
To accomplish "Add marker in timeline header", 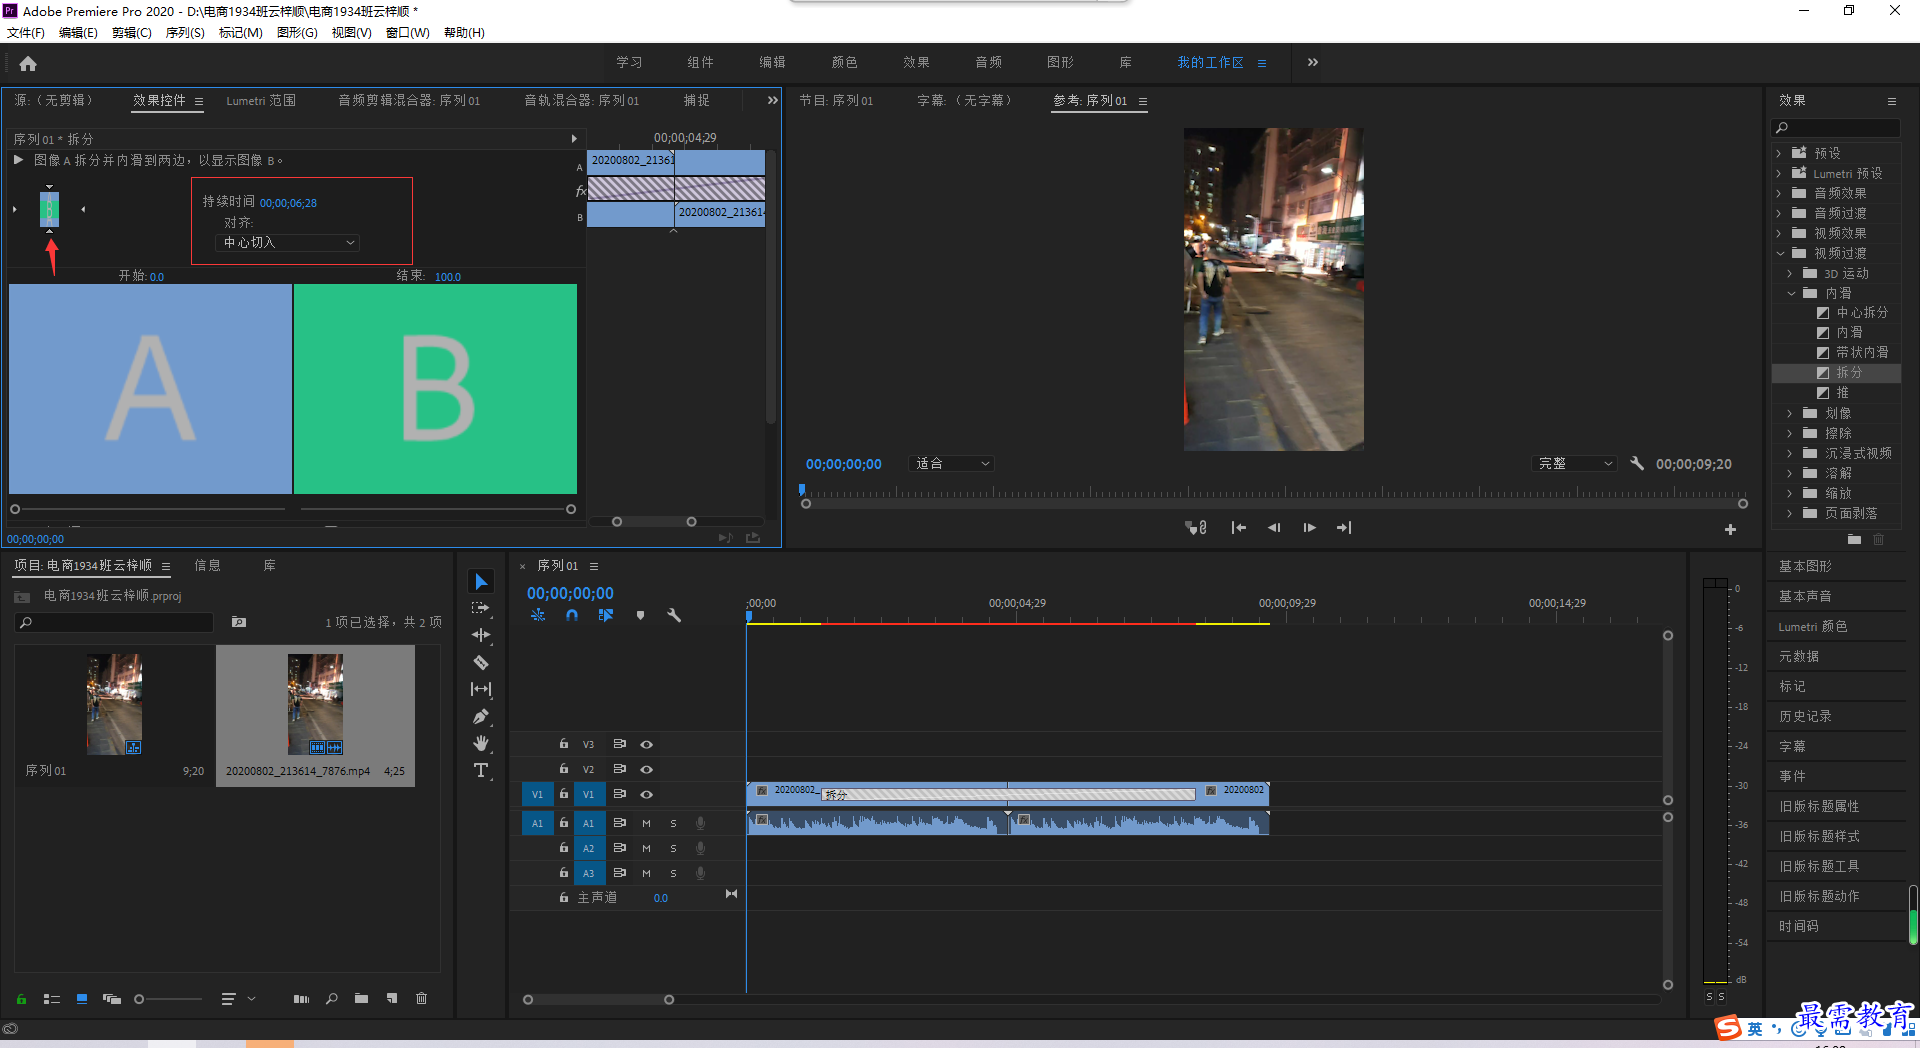I will (640, 616).
